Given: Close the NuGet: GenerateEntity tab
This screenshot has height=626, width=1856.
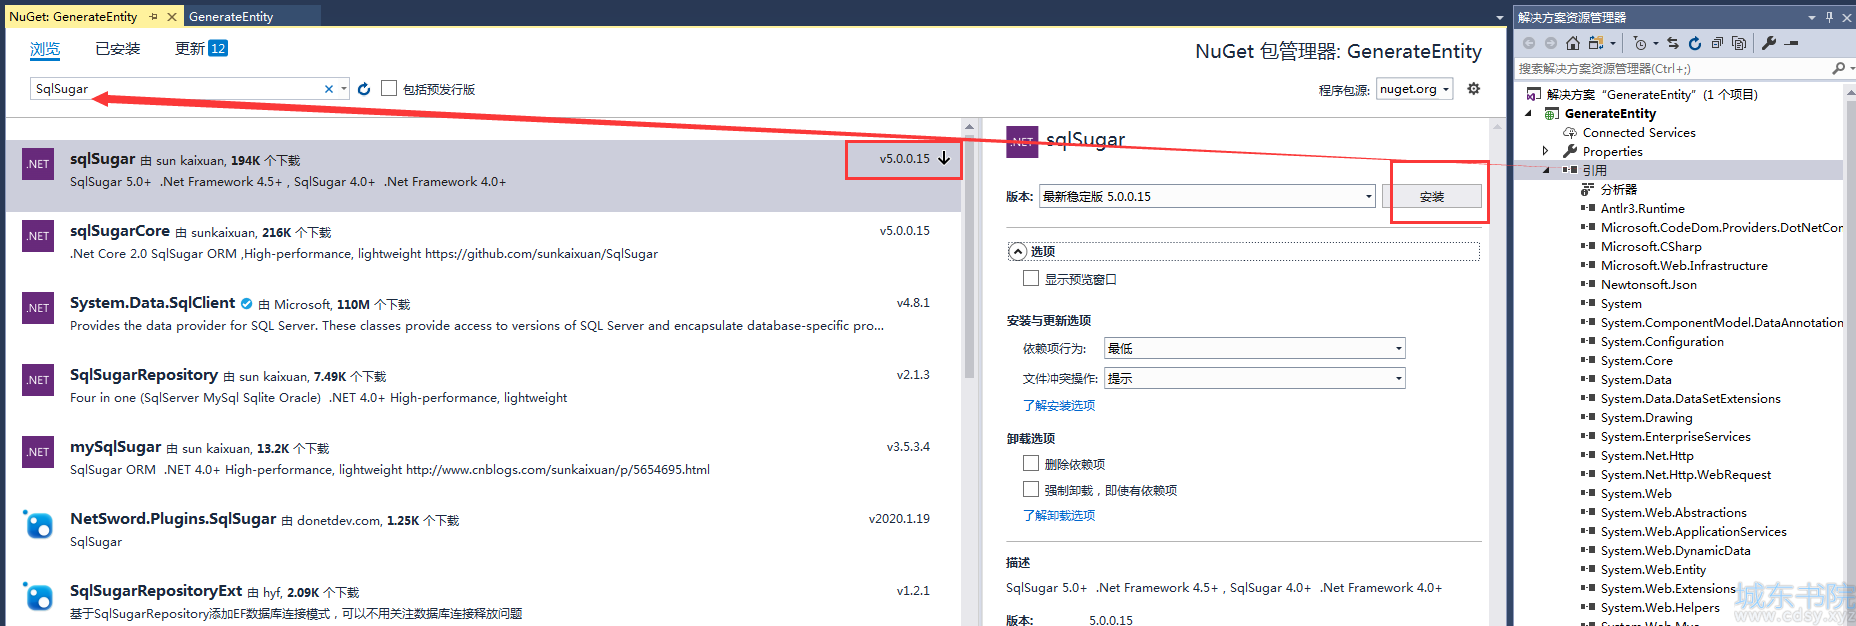Looking at the screenshot, I should click(172, 17).
